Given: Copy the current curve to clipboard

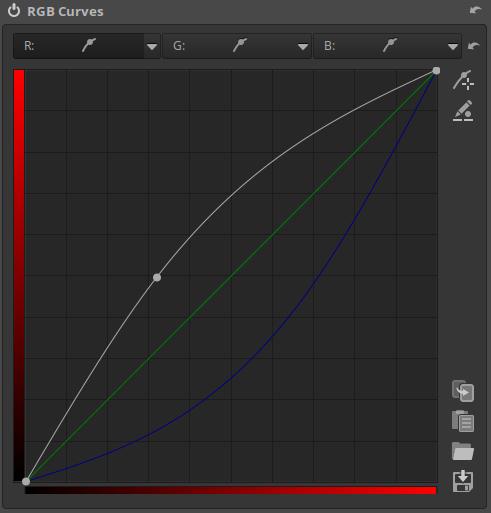Looking at the screenshot, I should click(x=463, y=391).
